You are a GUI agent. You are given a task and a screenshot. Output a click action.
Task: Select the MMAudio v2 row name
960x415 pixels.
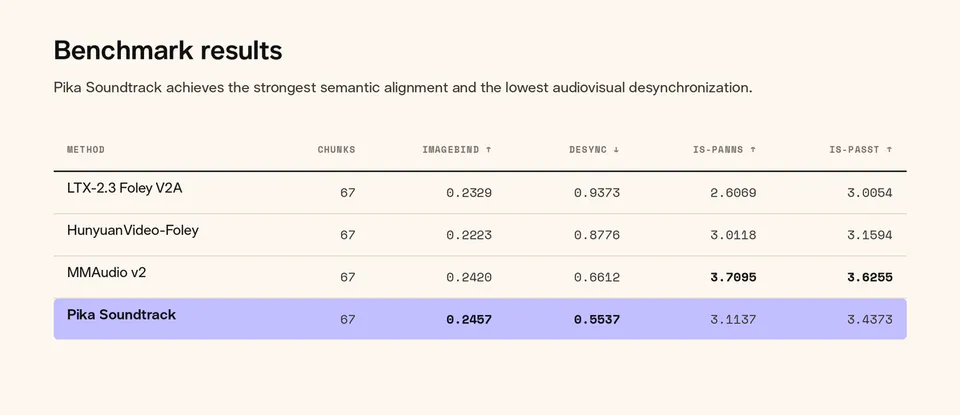pyautogui.click(x=107, y=273)
